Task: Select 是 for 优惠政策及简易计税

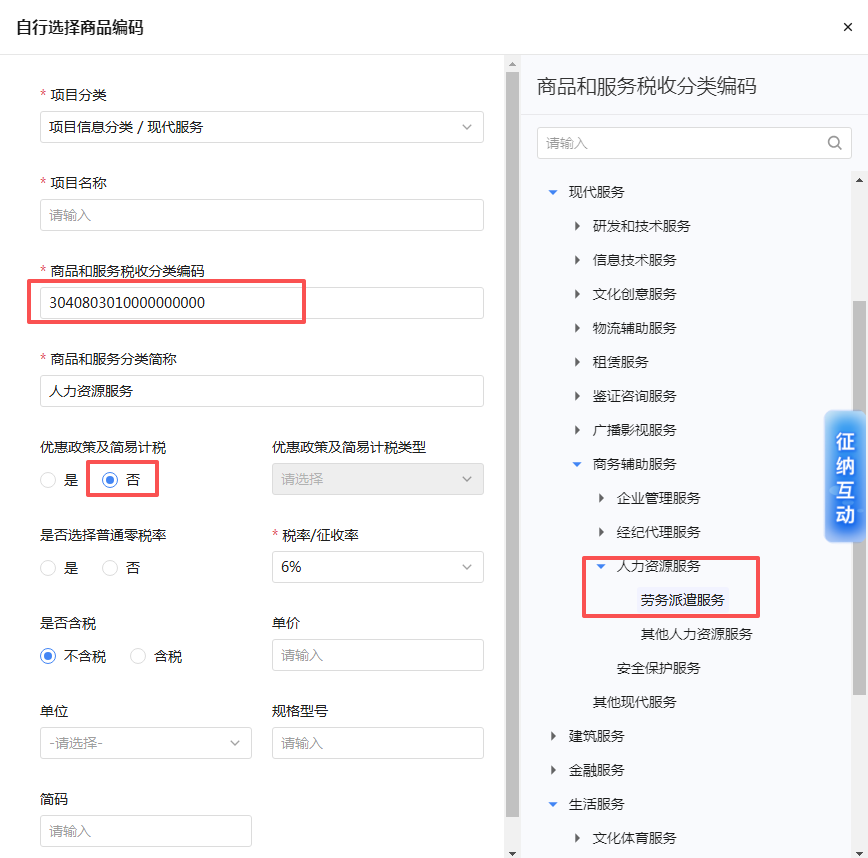Action: [x=48, y=480]
